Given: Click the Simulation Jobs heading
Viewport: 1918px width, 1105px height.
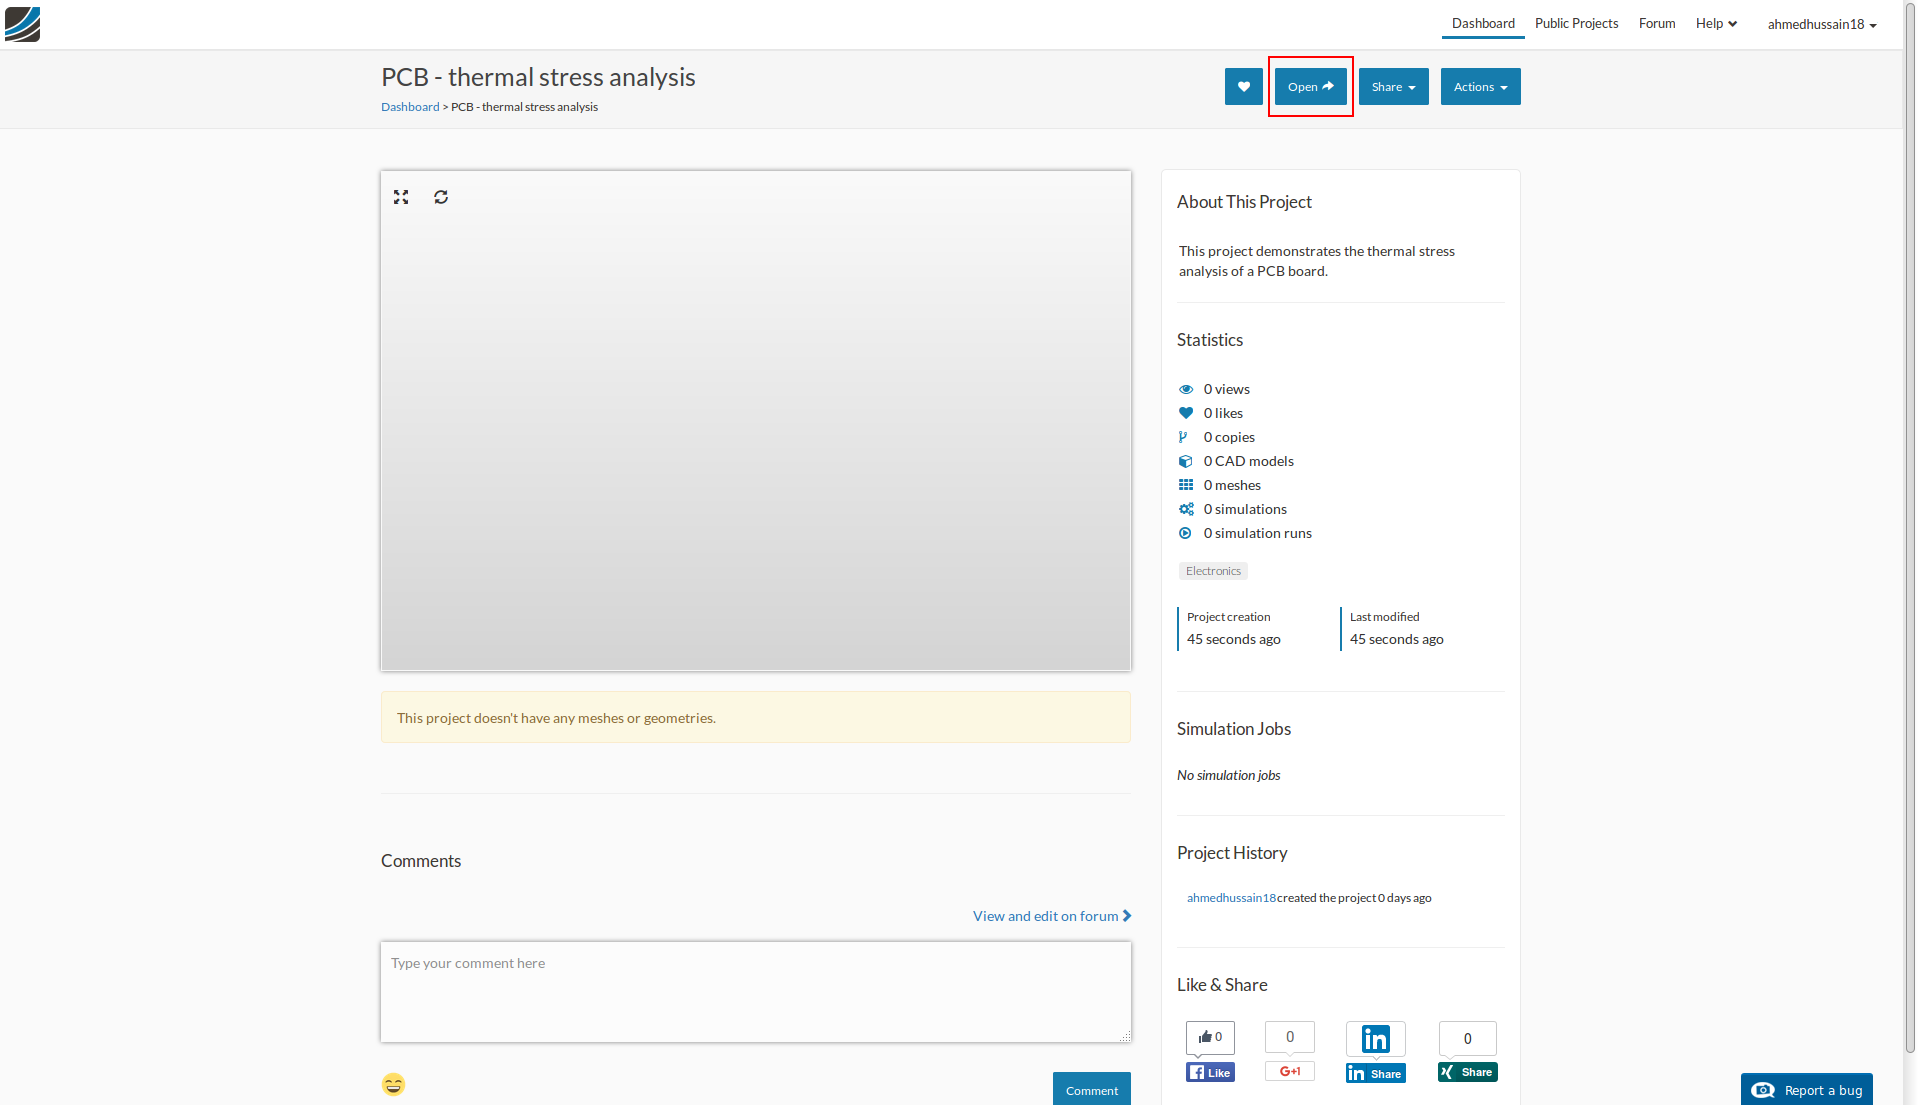Looking at the screenshot, I should pos(1234,729).
